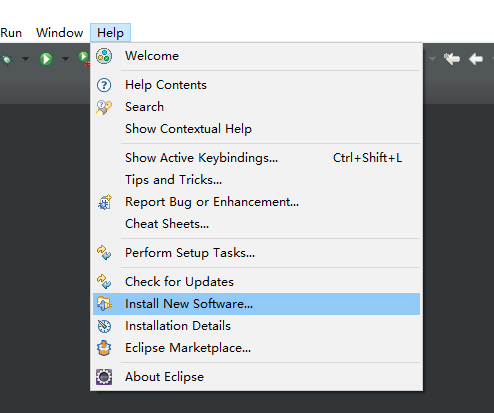494x413 pixels.
Task: Click the Search flashlight icon
Action: tap(104, 107)
